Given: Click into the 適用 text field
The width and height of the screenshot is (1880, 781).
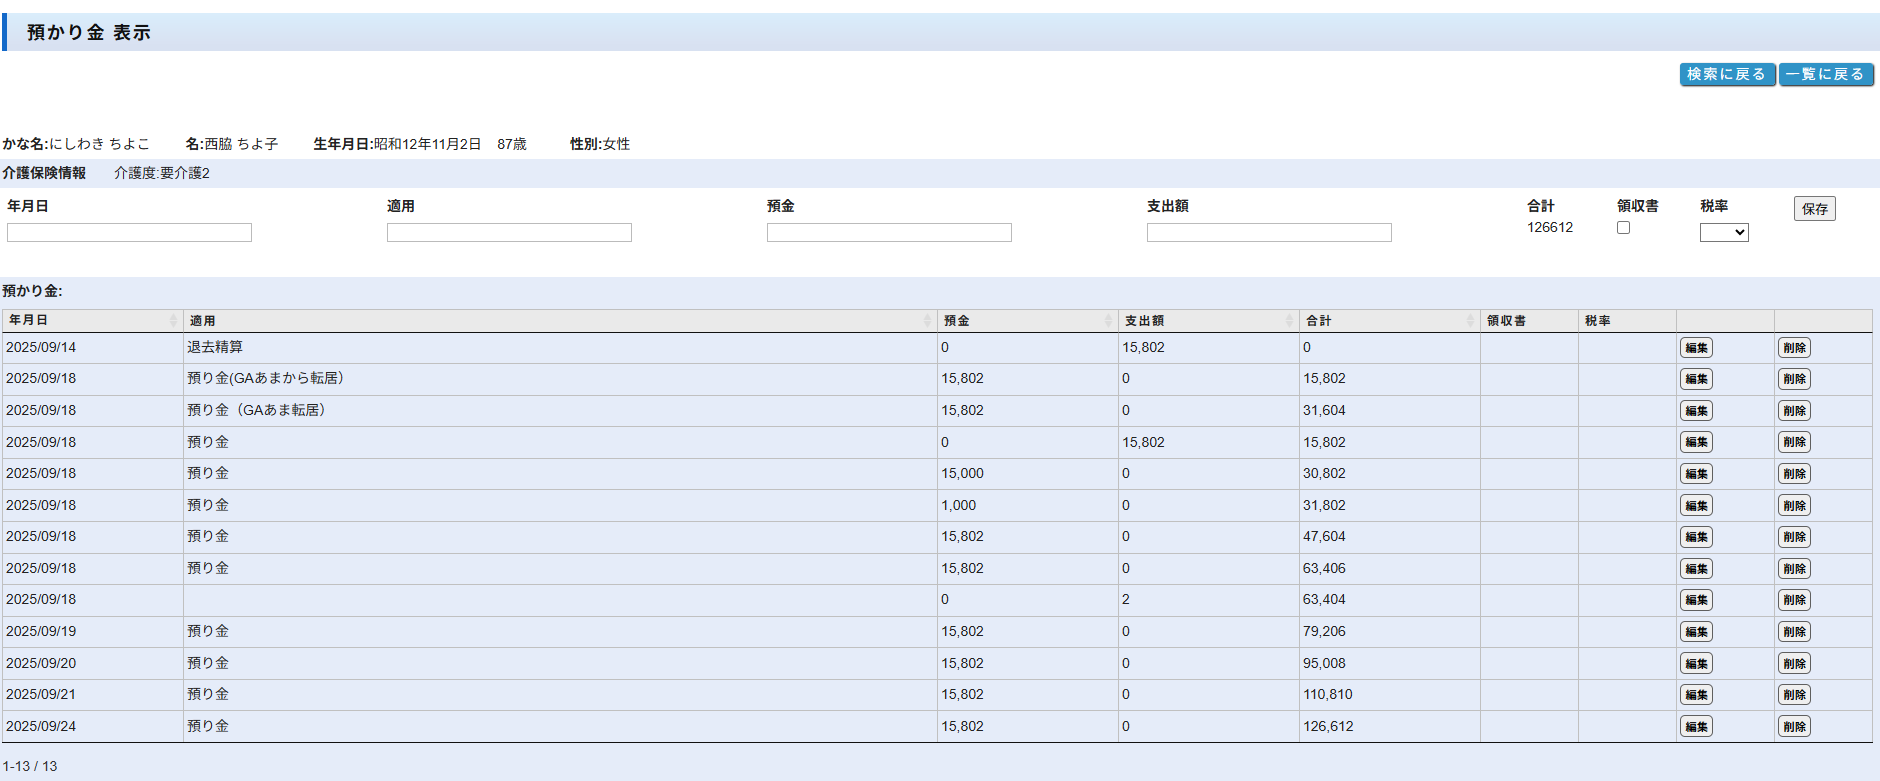Looking at the screenshot, I should point(509,233).
